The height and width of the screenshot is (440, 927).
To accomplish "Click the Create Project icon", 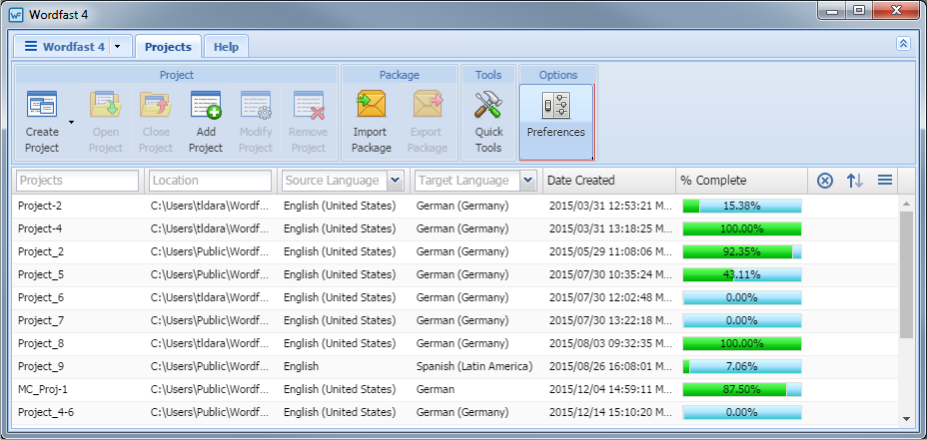I will 42,105.
